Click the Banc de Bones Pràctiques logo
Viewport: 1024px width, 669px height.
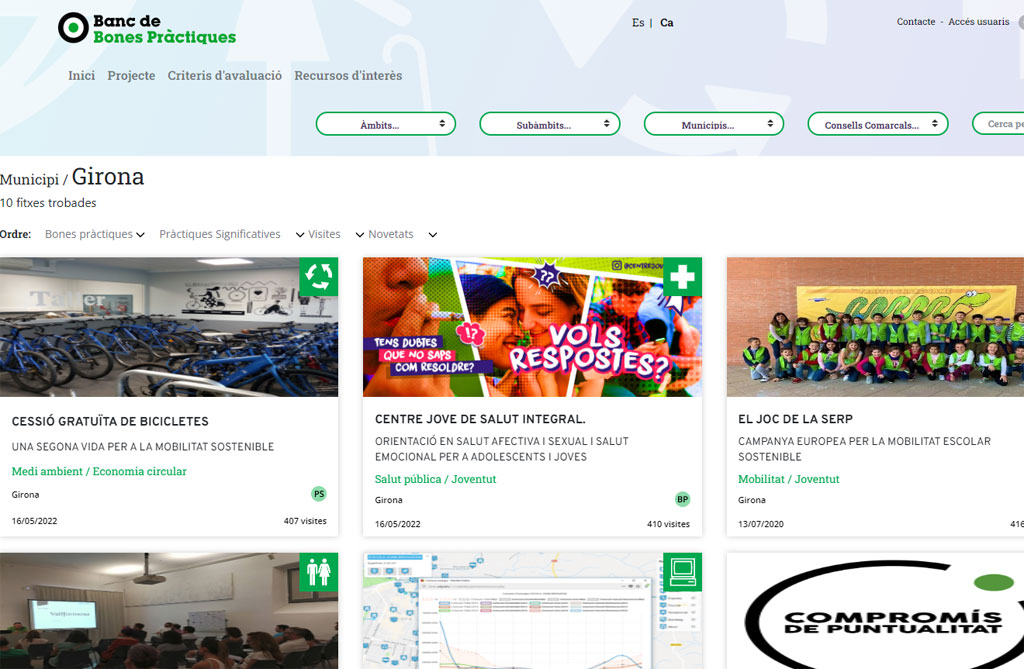[x=147, y=28]
